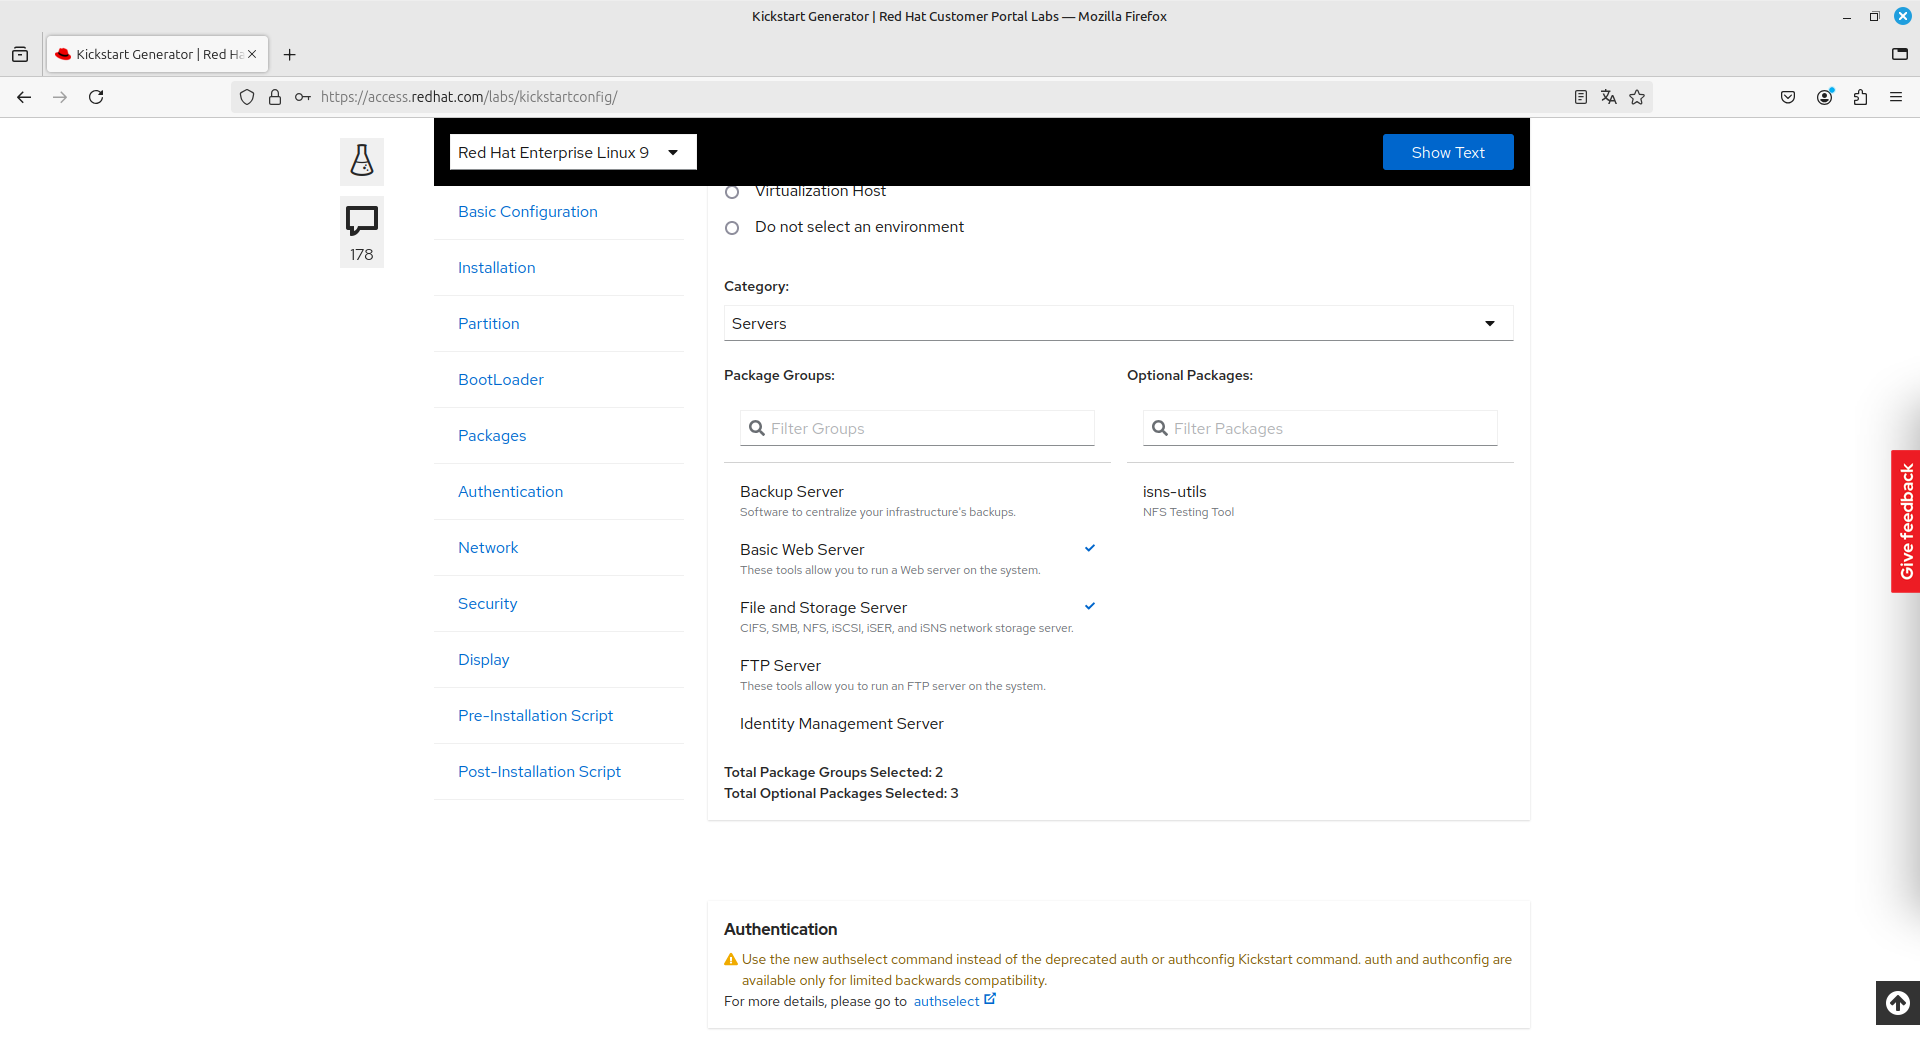Go back to the previous page
The image size is (1920, 1040).
point(24,97)
